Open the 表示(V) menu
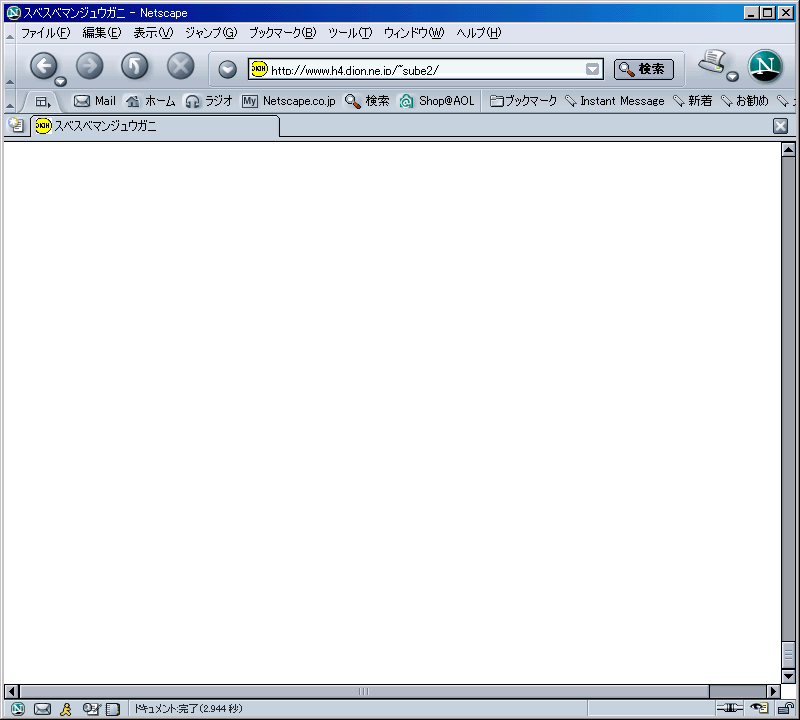Viewport: 800px width, 720px height. point(153,33)
